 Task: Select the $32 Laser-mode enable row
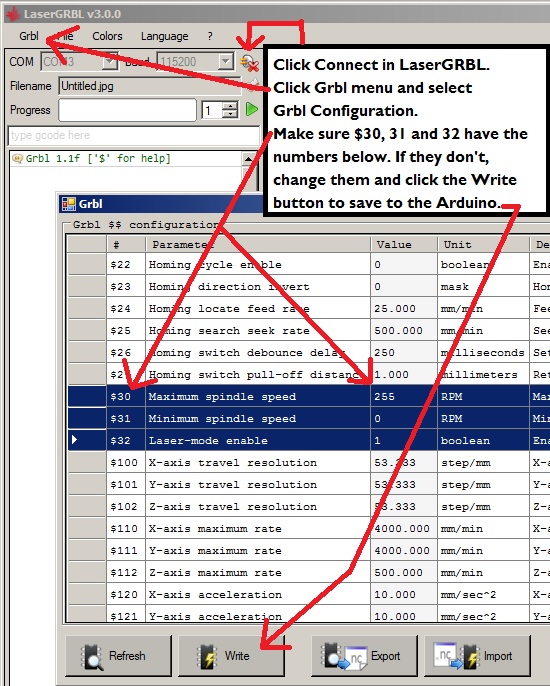point(309,440)
